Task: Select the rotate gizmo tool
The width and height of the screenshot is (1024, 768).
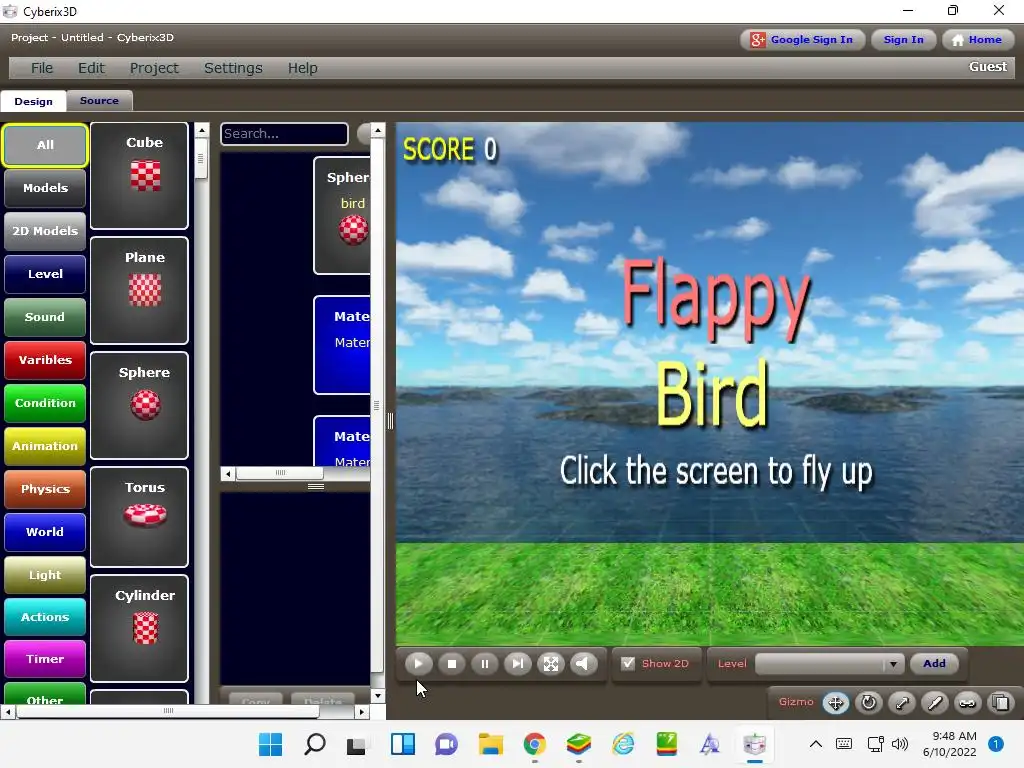Action: [x=869, y=703]
